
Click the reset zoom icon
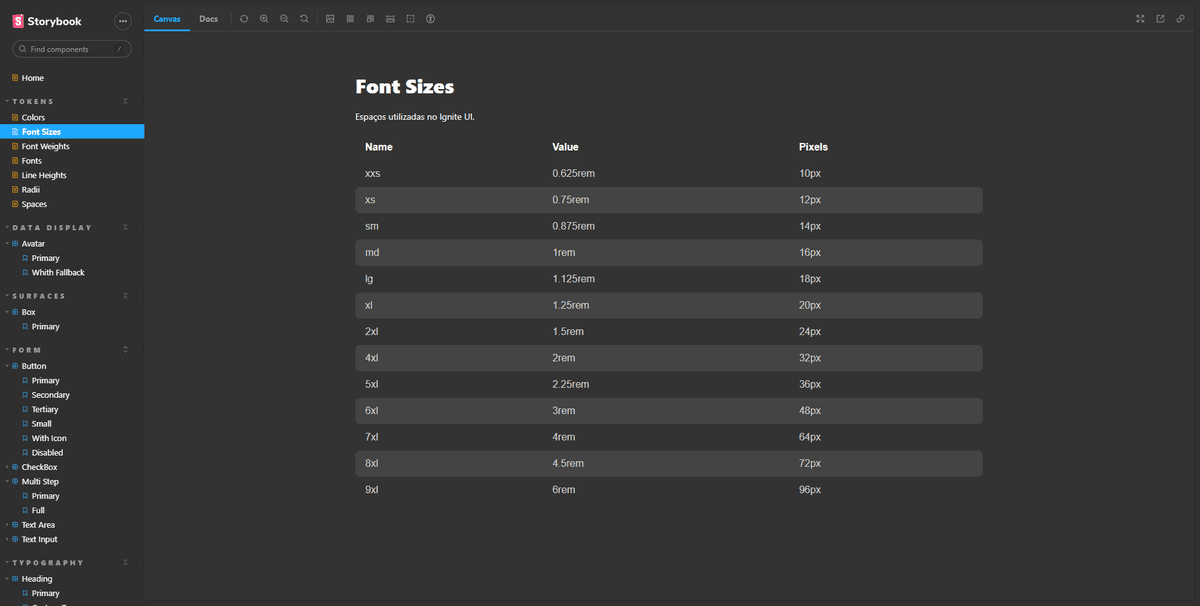304,19
